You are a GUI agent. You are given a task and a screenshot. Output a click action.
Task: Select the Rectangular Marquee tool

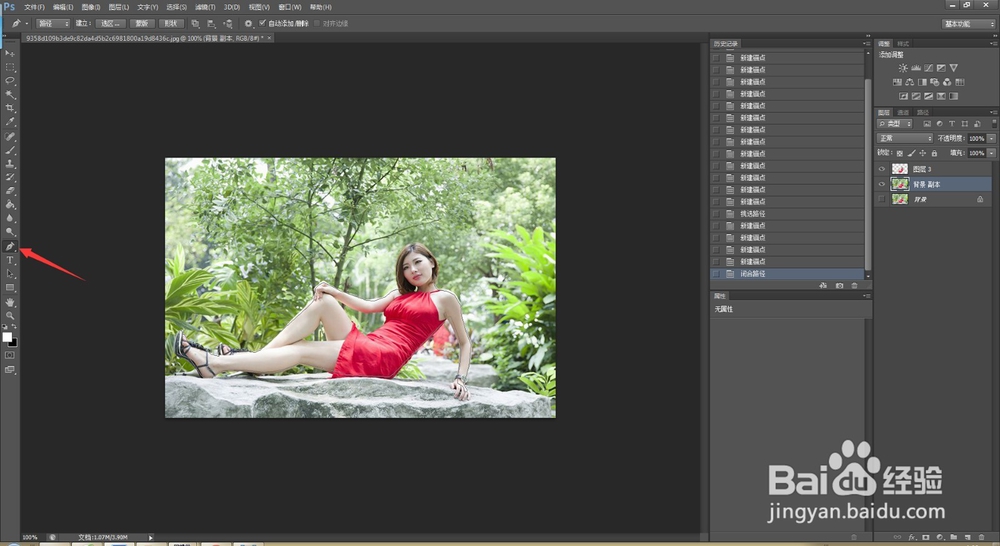click(10, 67)
